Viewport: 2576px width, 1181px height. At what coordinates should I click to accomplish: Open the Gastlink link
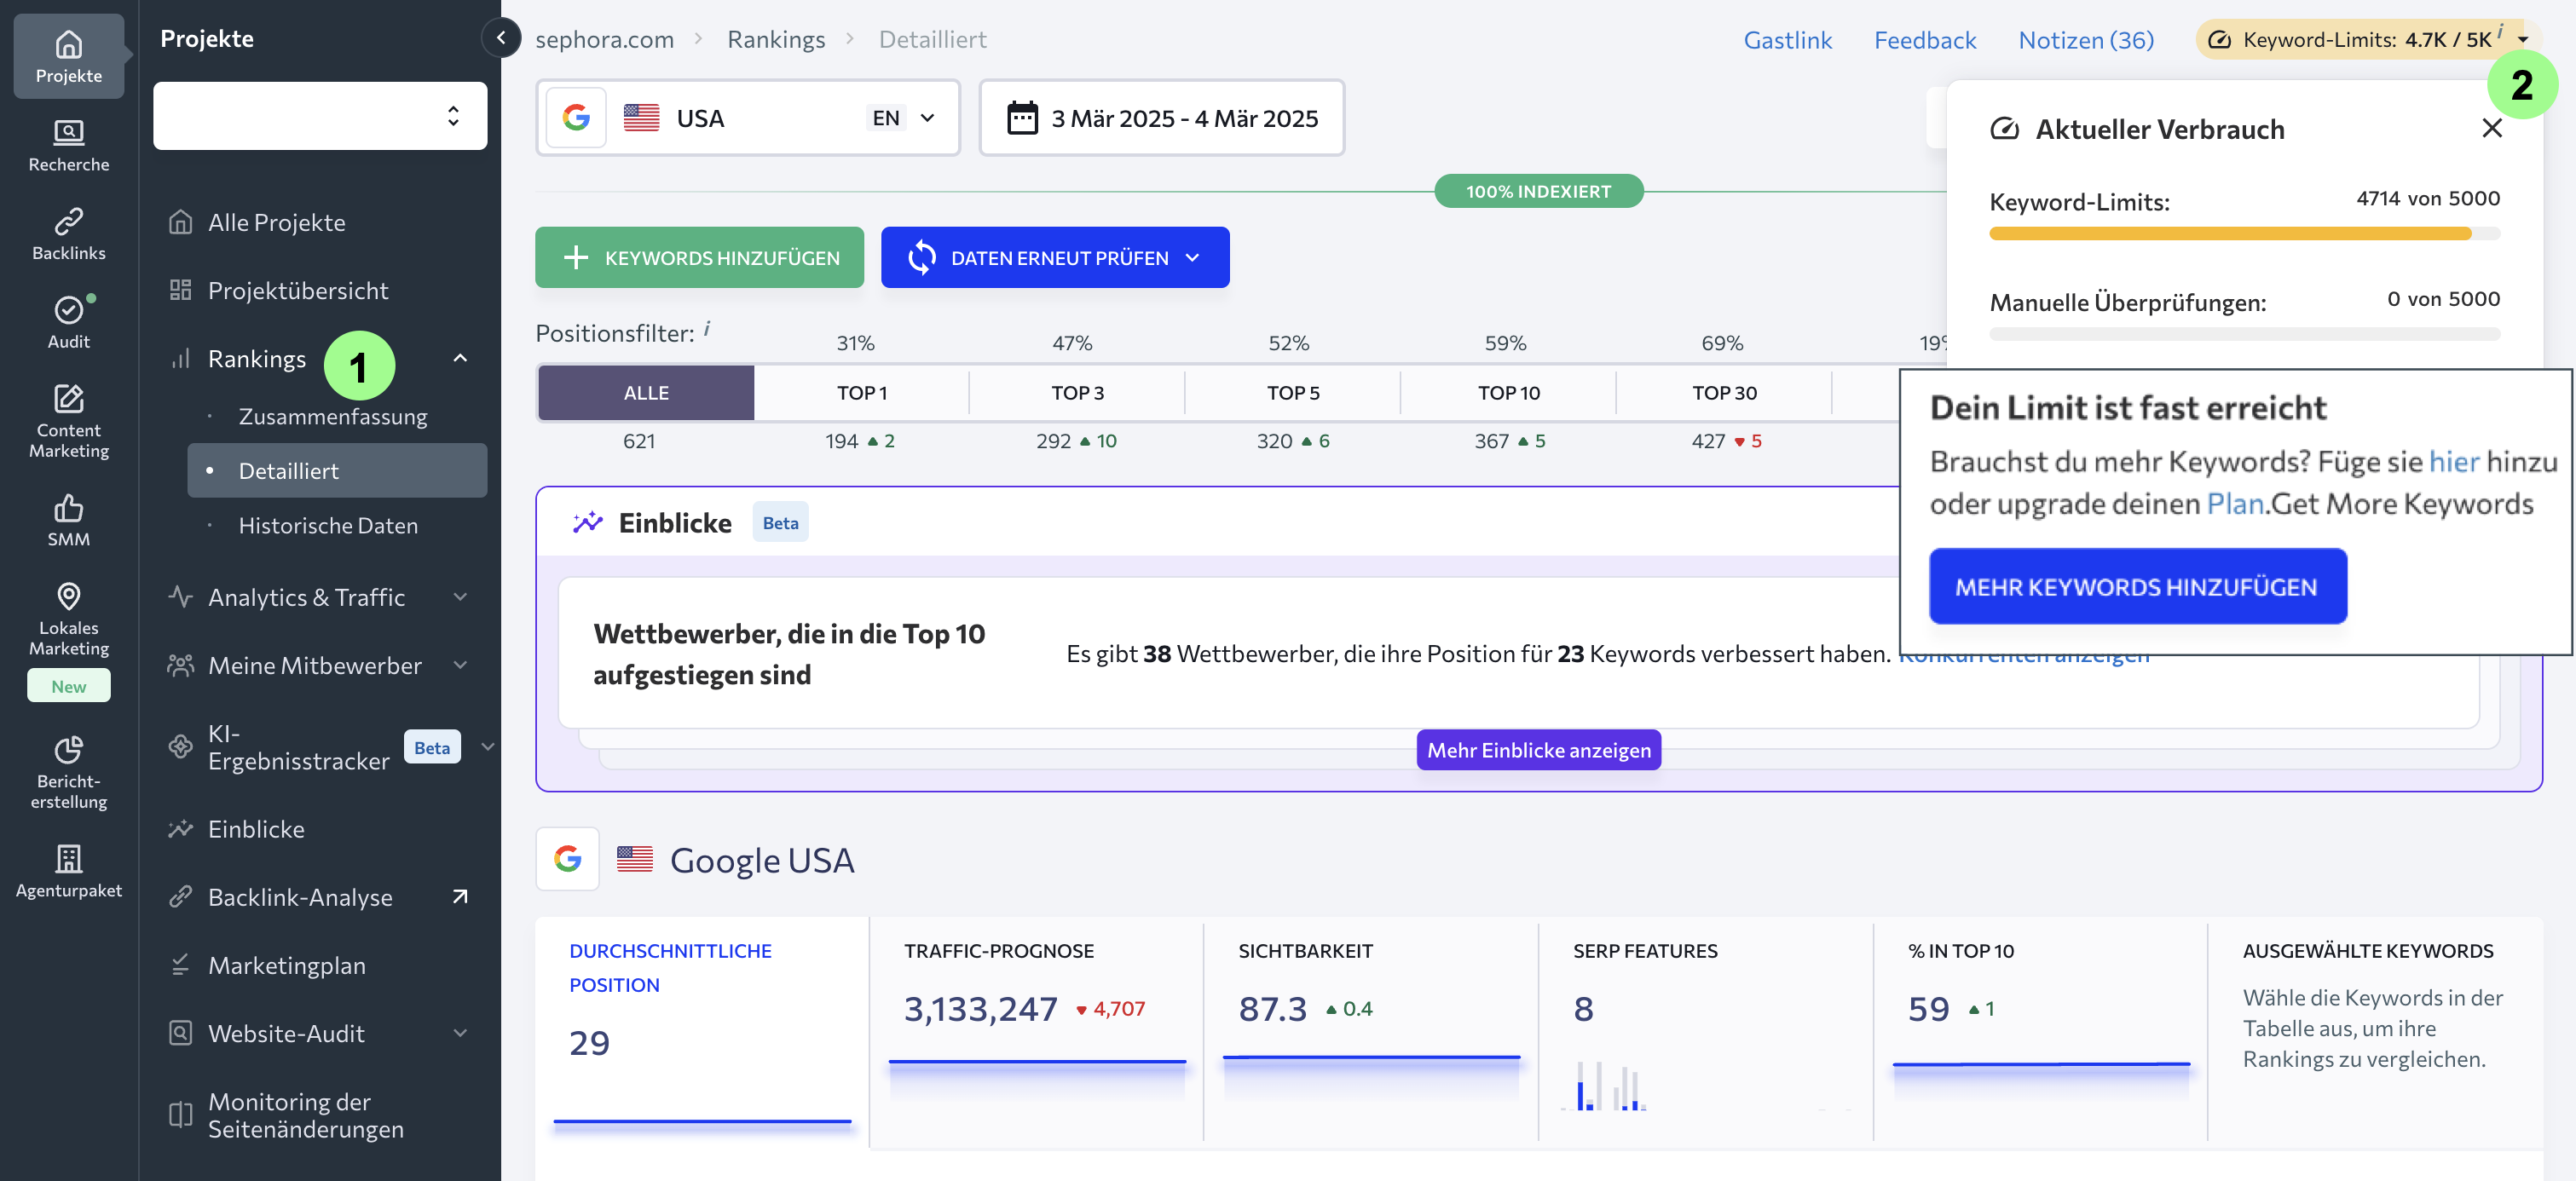tap(1787, 39)
